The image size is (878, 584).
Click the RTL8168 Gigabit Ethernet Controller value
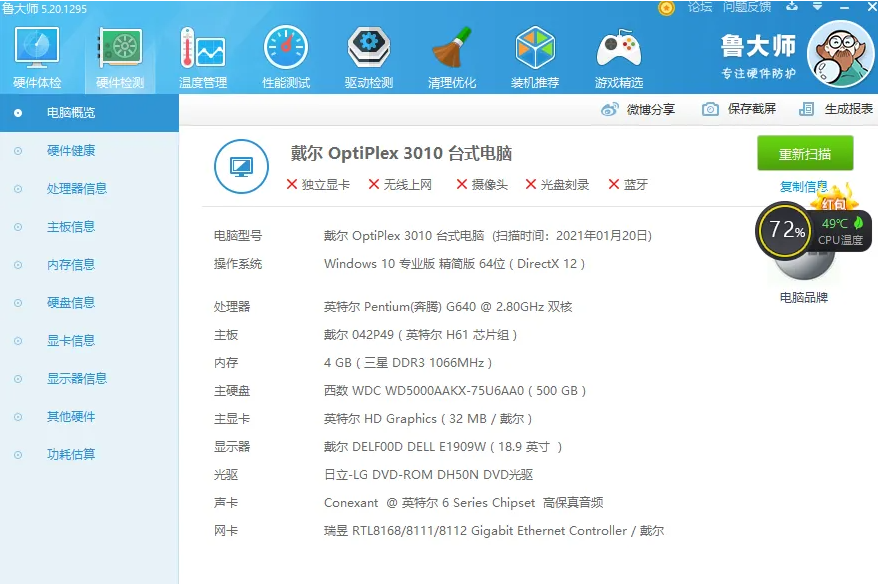click(494, 531)
